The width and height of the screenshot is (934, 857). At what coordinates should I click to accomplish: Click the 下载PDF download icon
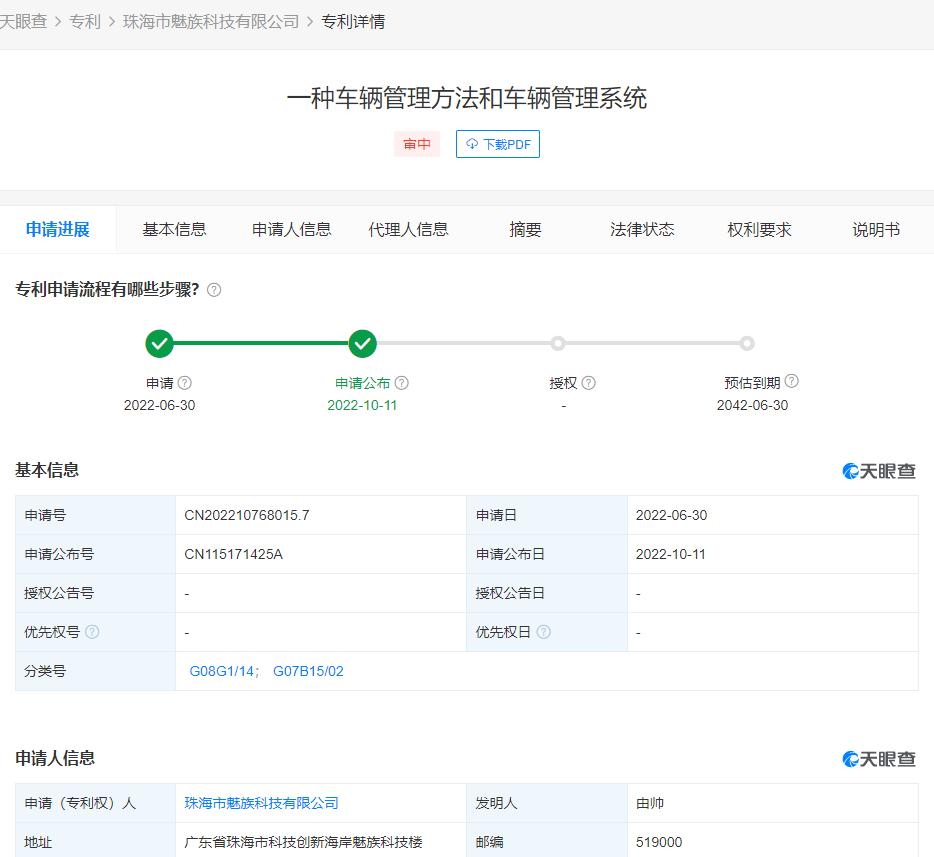470,144
